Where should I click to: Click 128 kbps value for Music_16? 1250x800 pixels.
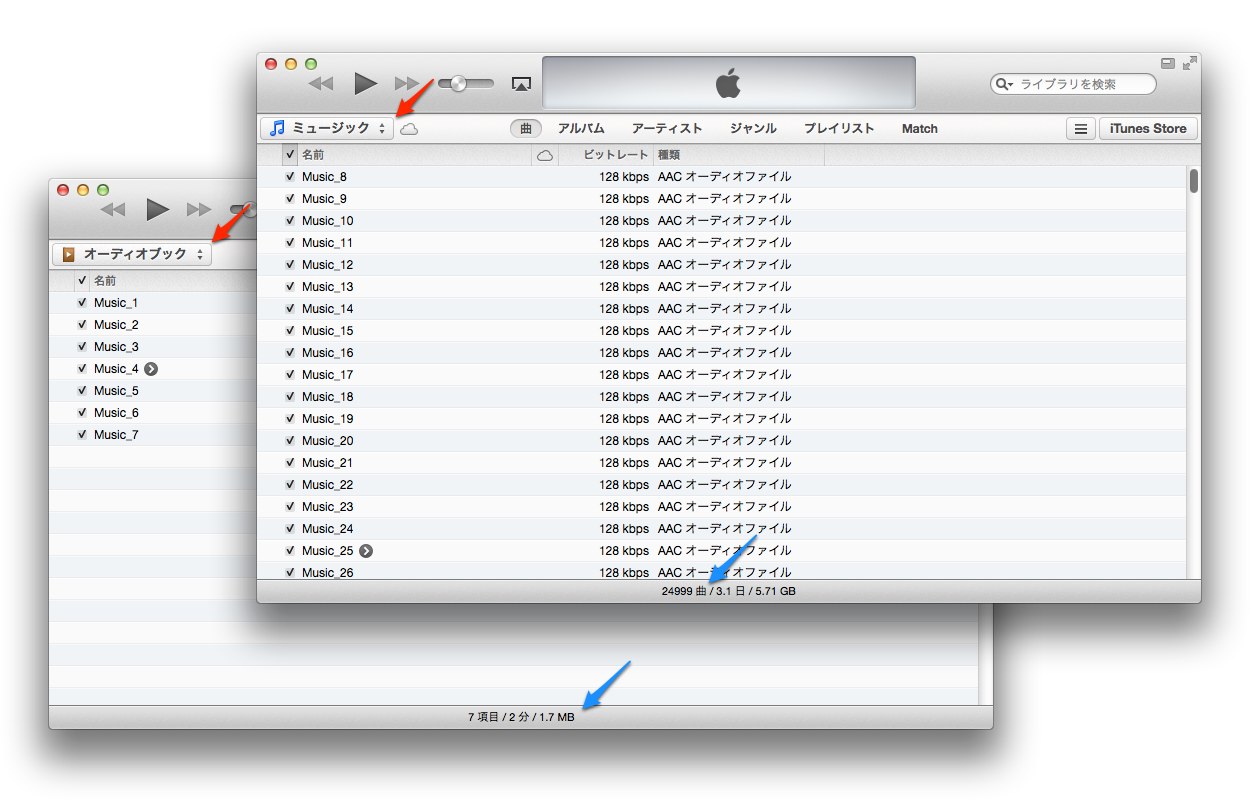(x=624, y=353)
